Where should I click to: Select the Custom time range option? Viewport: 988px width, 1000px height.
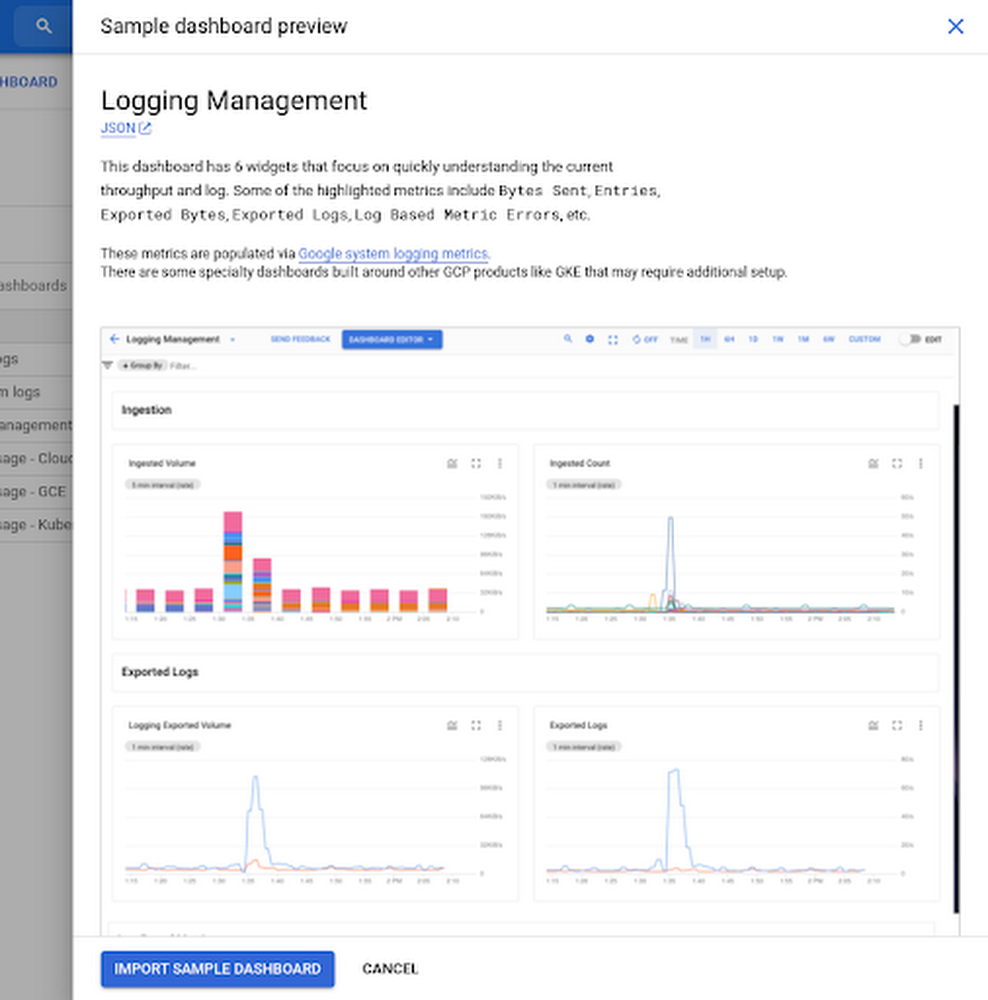[864, 339]
